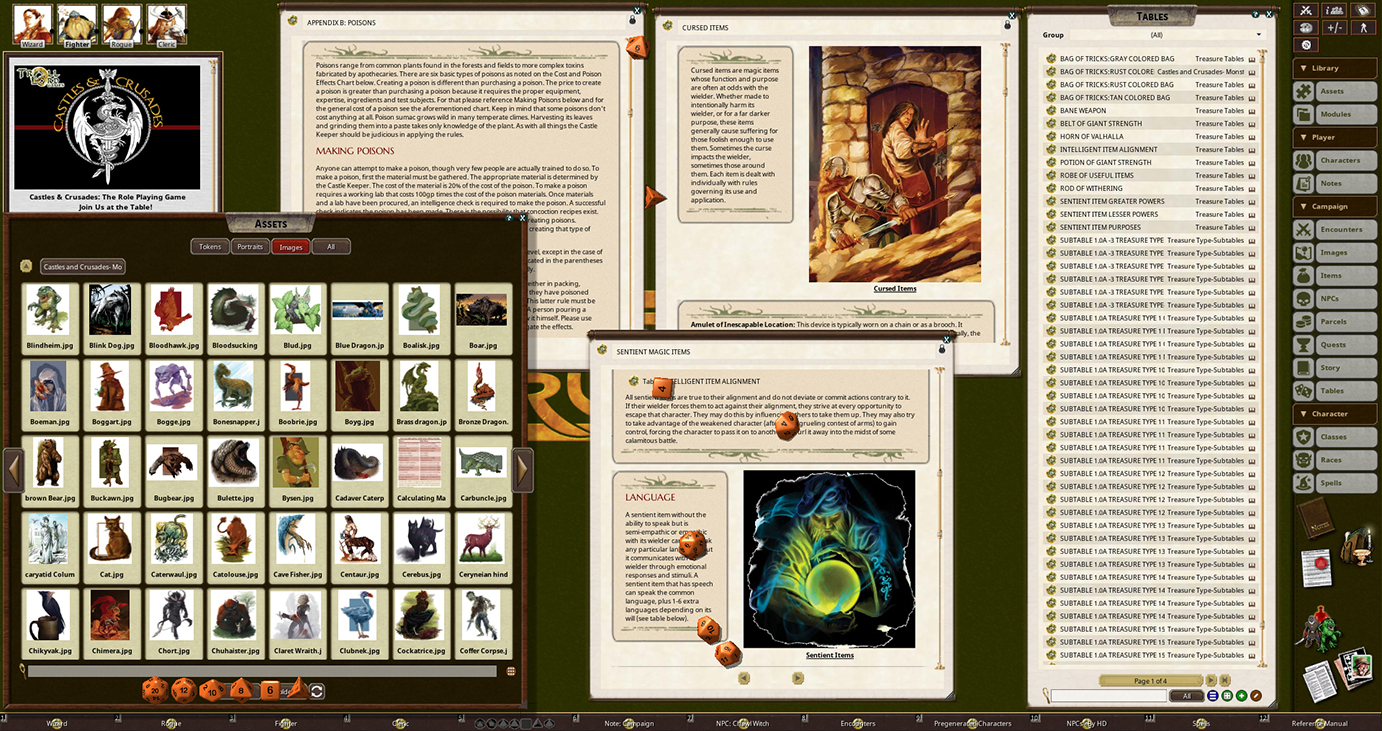Click the Images button in sidebar
1382x731 pixels.
point(1346,252)
